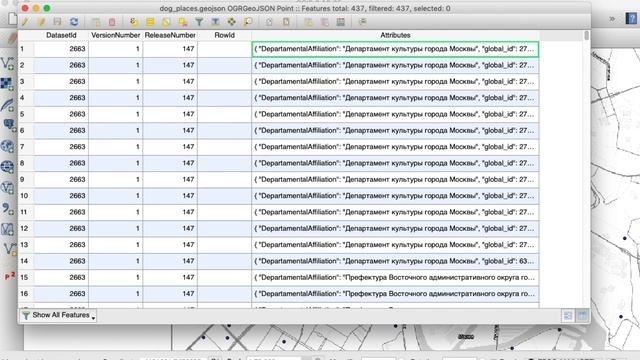Open the QGIS help icon behind the table
The width and height of the screenshot is (640, 360).
pyautogui.click(x=631, y=19)
